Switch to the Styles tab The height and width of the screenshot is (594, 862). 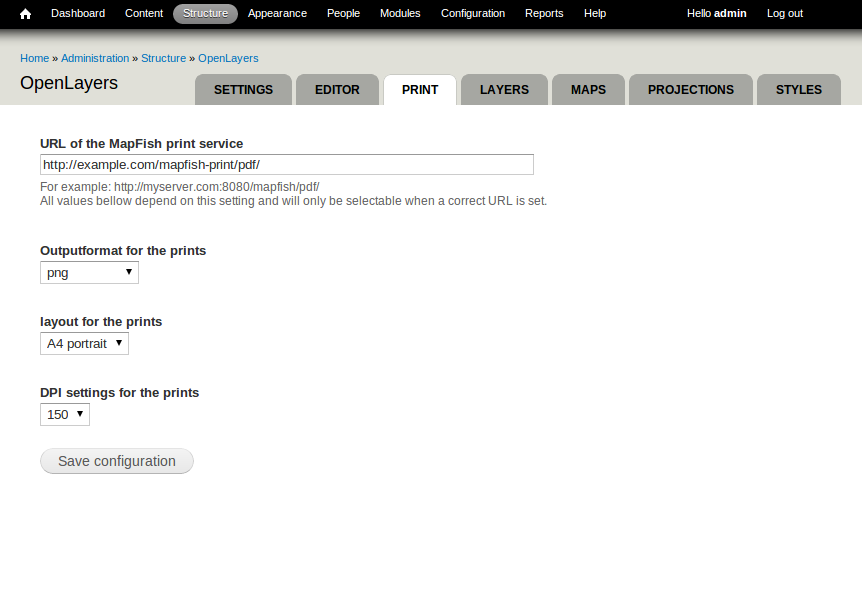click(799, 90)
